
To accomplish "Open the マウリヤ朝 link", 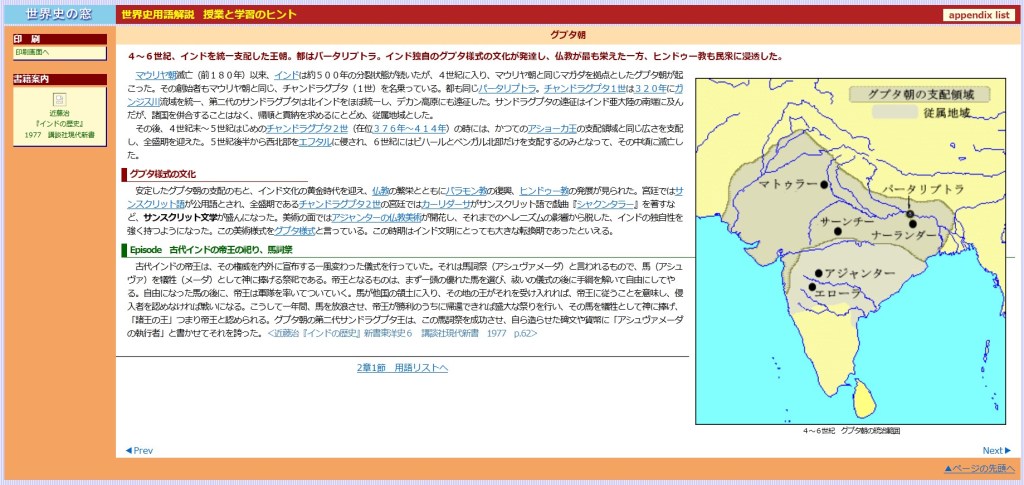I will click(156, 75).
